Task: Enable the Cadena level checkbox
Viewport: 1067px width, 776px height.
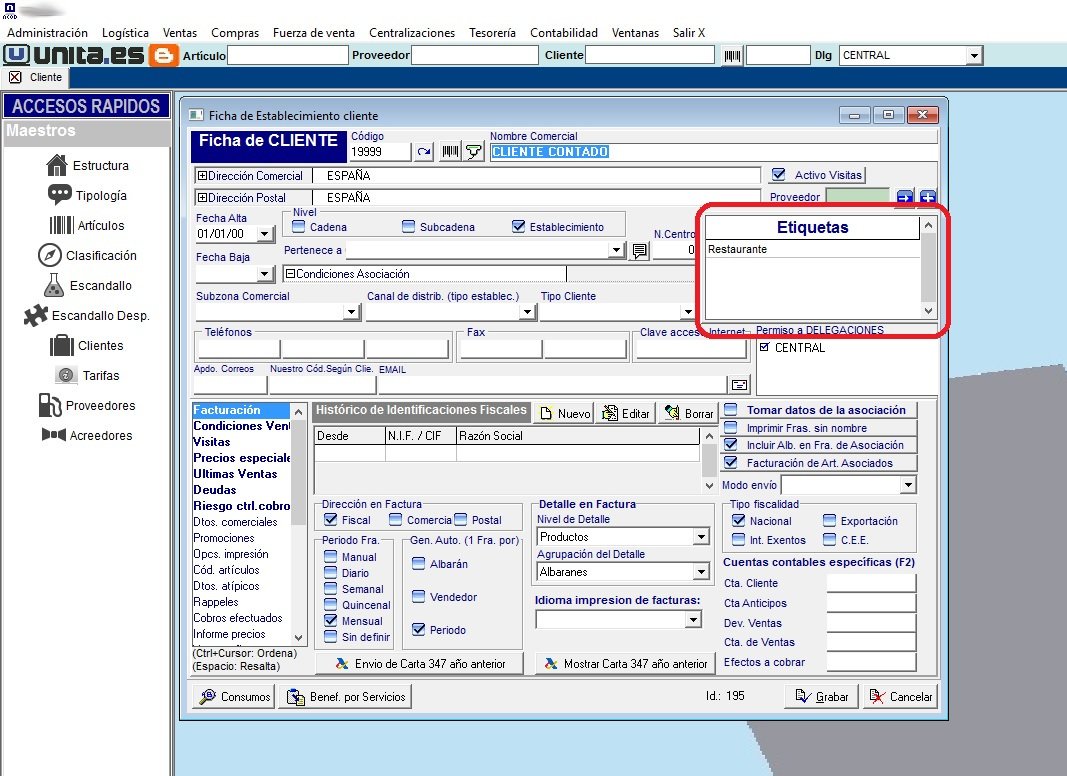Action: (x=299, y=227)
